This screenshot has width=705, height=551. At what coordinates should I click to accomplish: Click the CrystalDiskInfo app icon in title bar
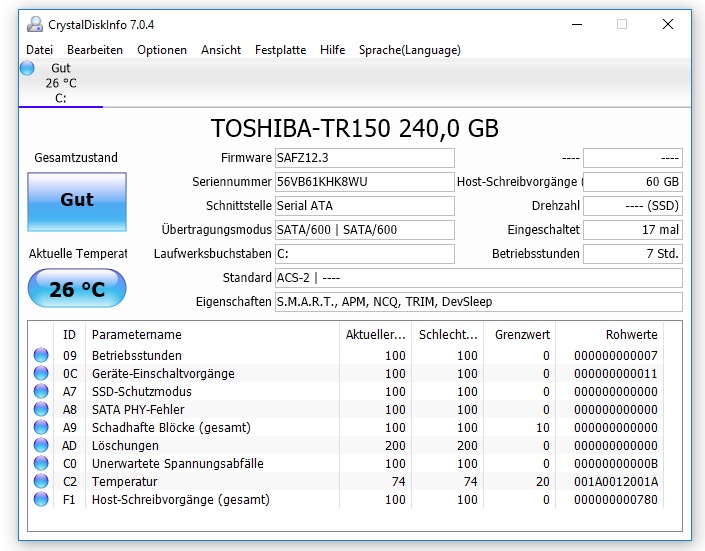click(35, 24)
